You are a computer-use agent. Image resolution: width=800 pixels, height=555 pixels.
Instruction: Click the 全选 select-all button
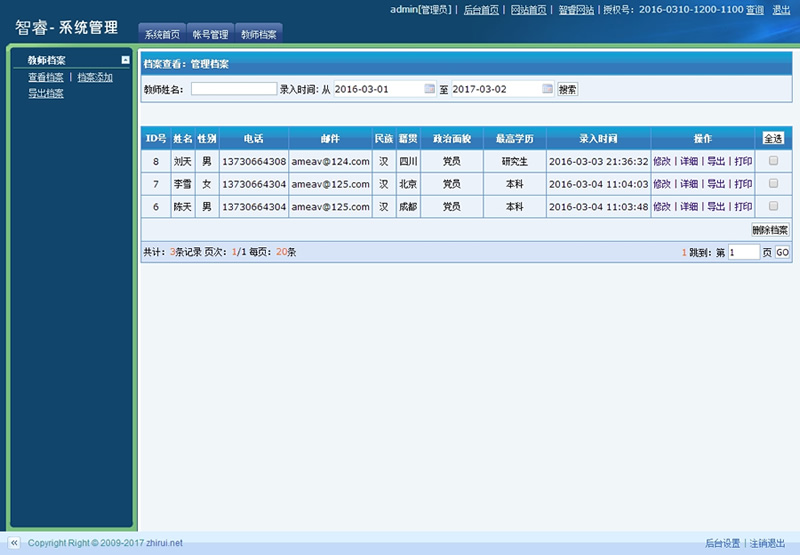(773, 138)
